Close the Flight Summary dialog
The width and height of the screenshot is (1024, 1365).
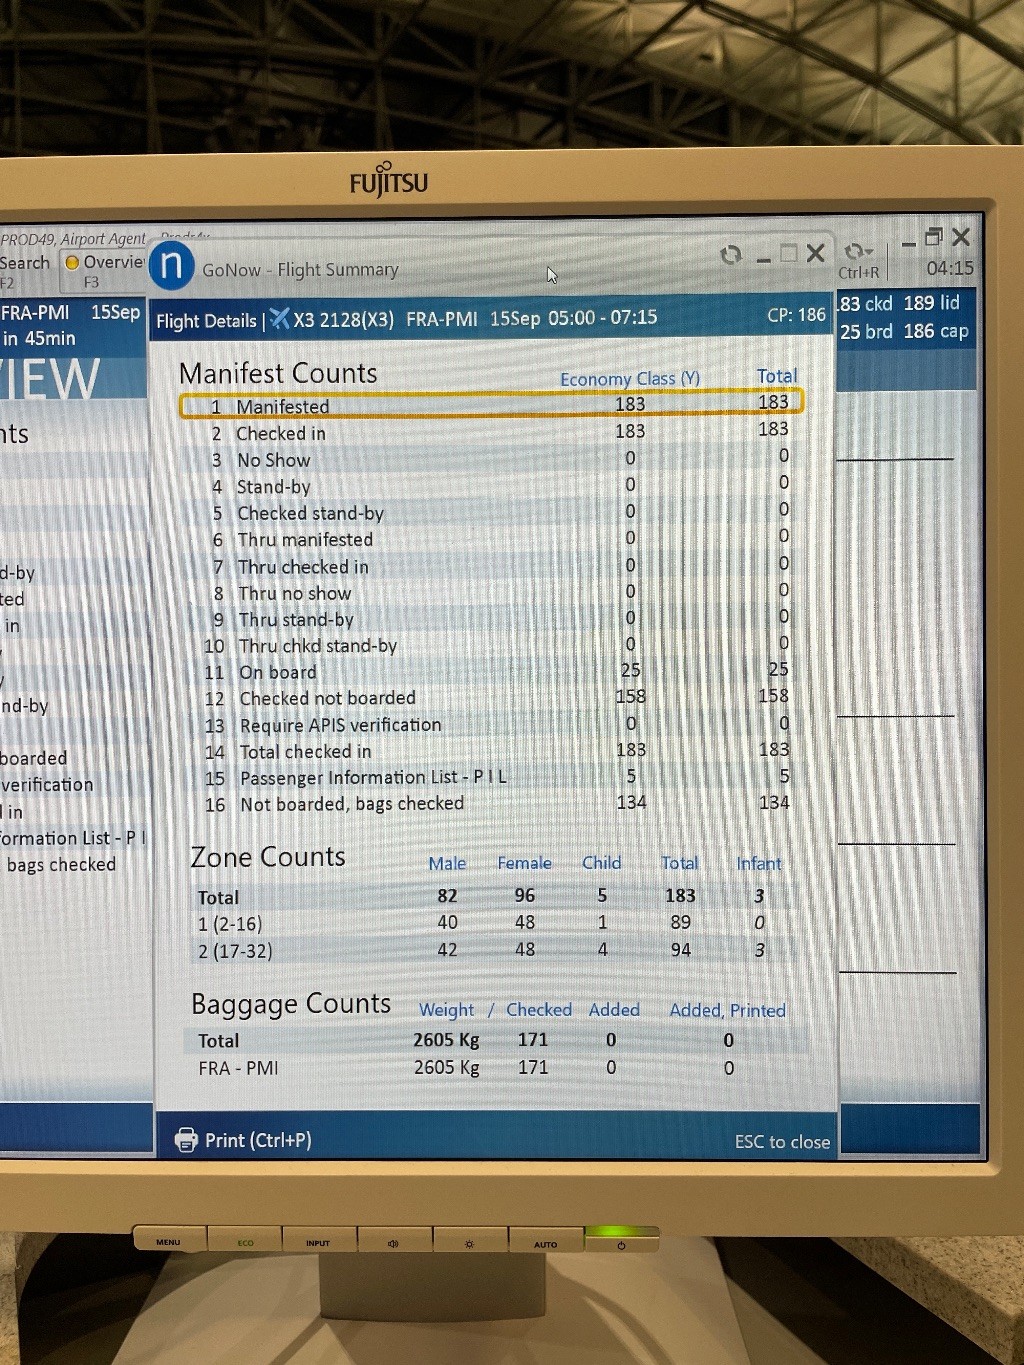pyautogui.click(x=816, y=253)
